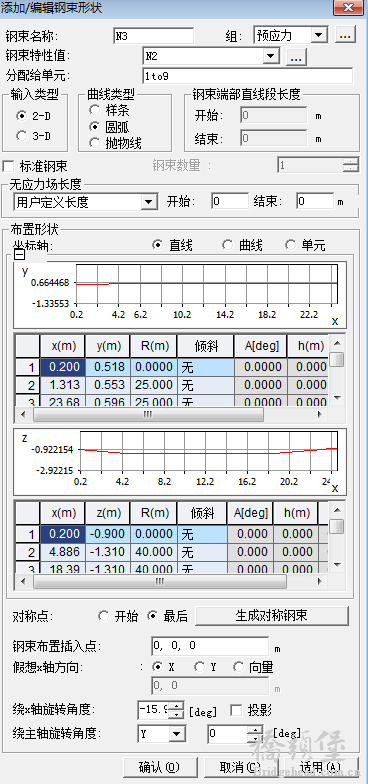This screenshot has height=784, width=368.
Task: Select row header 2 in the y table
Action: (x=28, y=385)
